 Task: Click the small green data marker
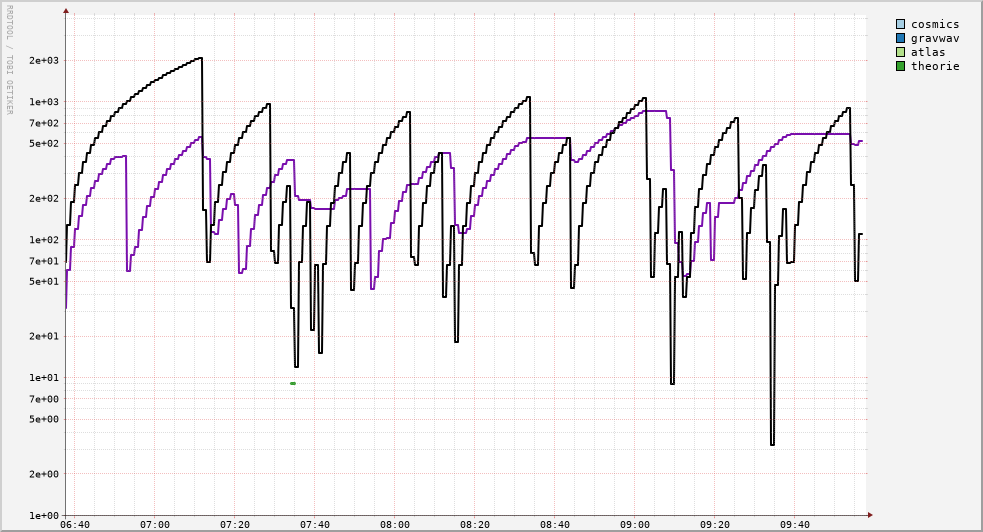[x=293, y=383]
